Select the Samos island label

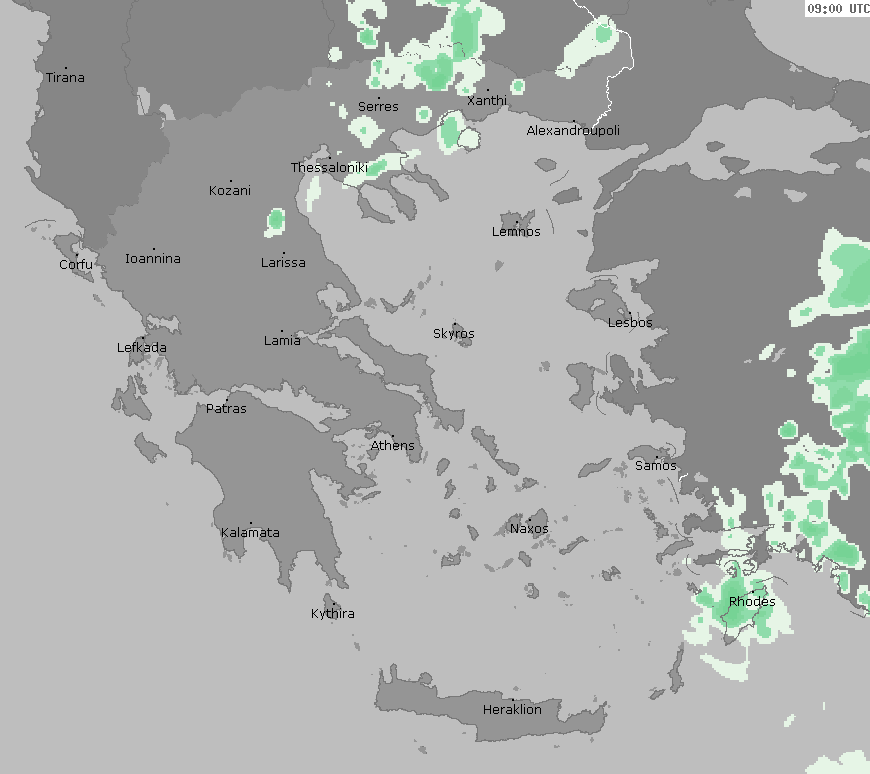[x=656, y=466]
